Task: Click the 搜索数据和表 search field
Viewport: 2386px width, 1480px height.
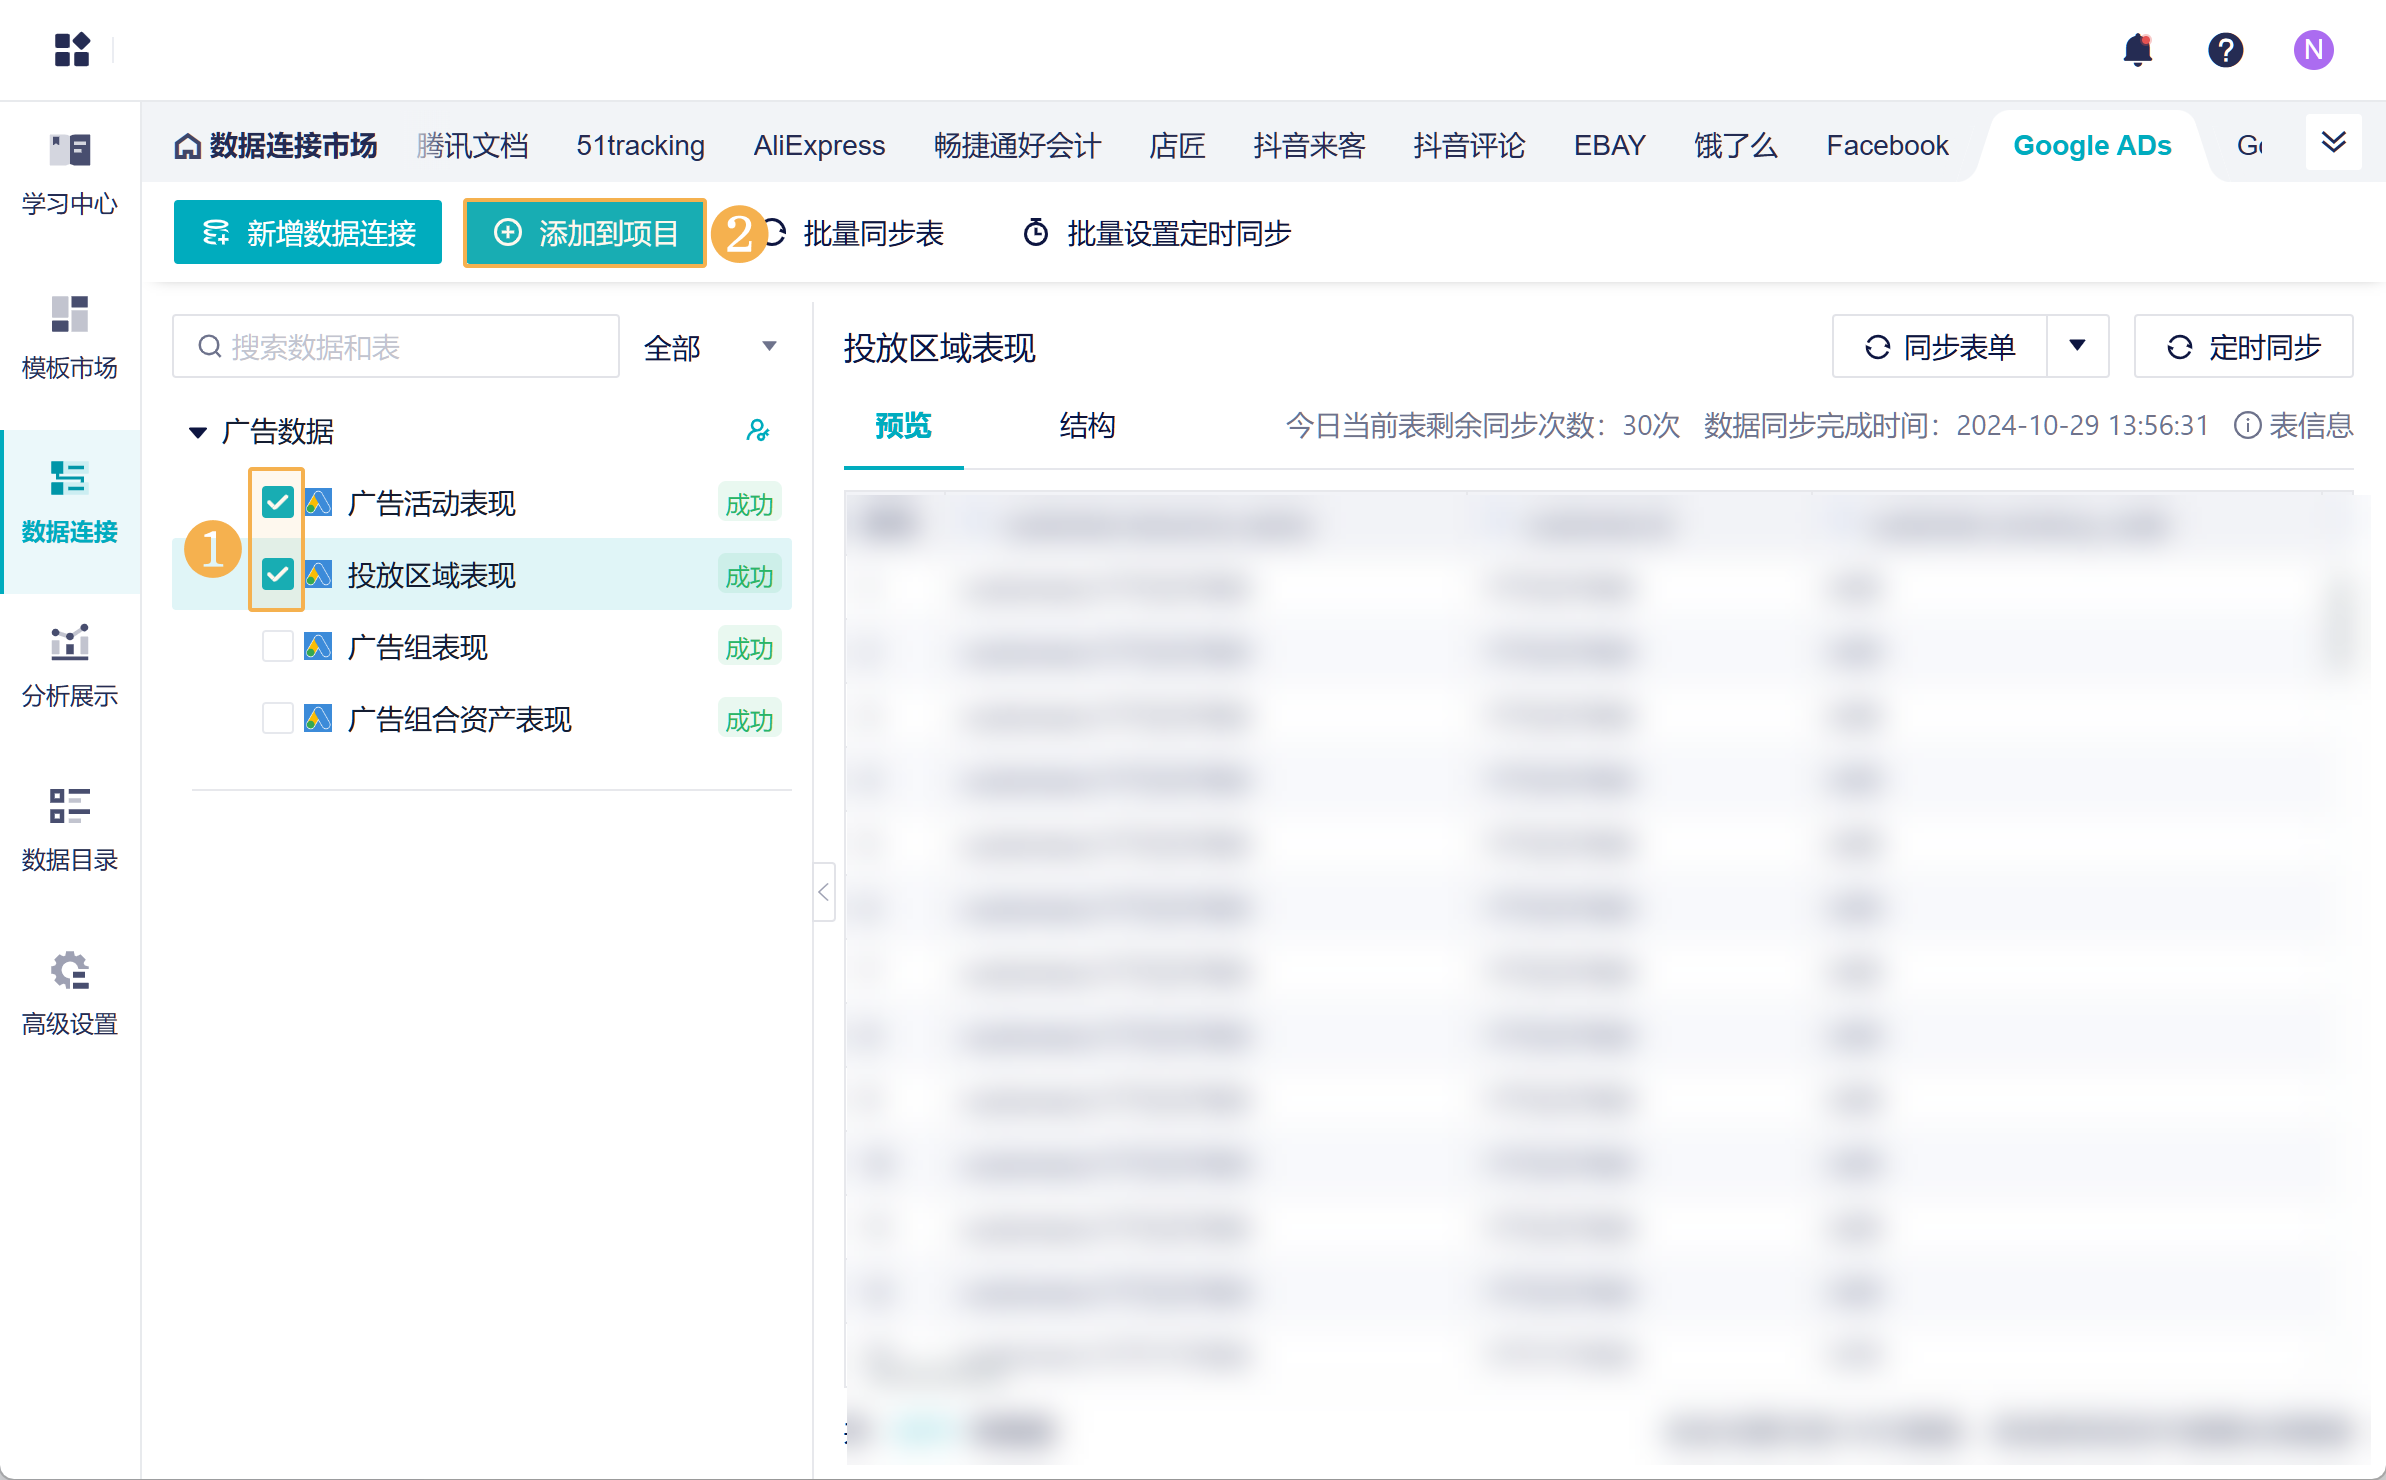Action: (x=396, y=347)
